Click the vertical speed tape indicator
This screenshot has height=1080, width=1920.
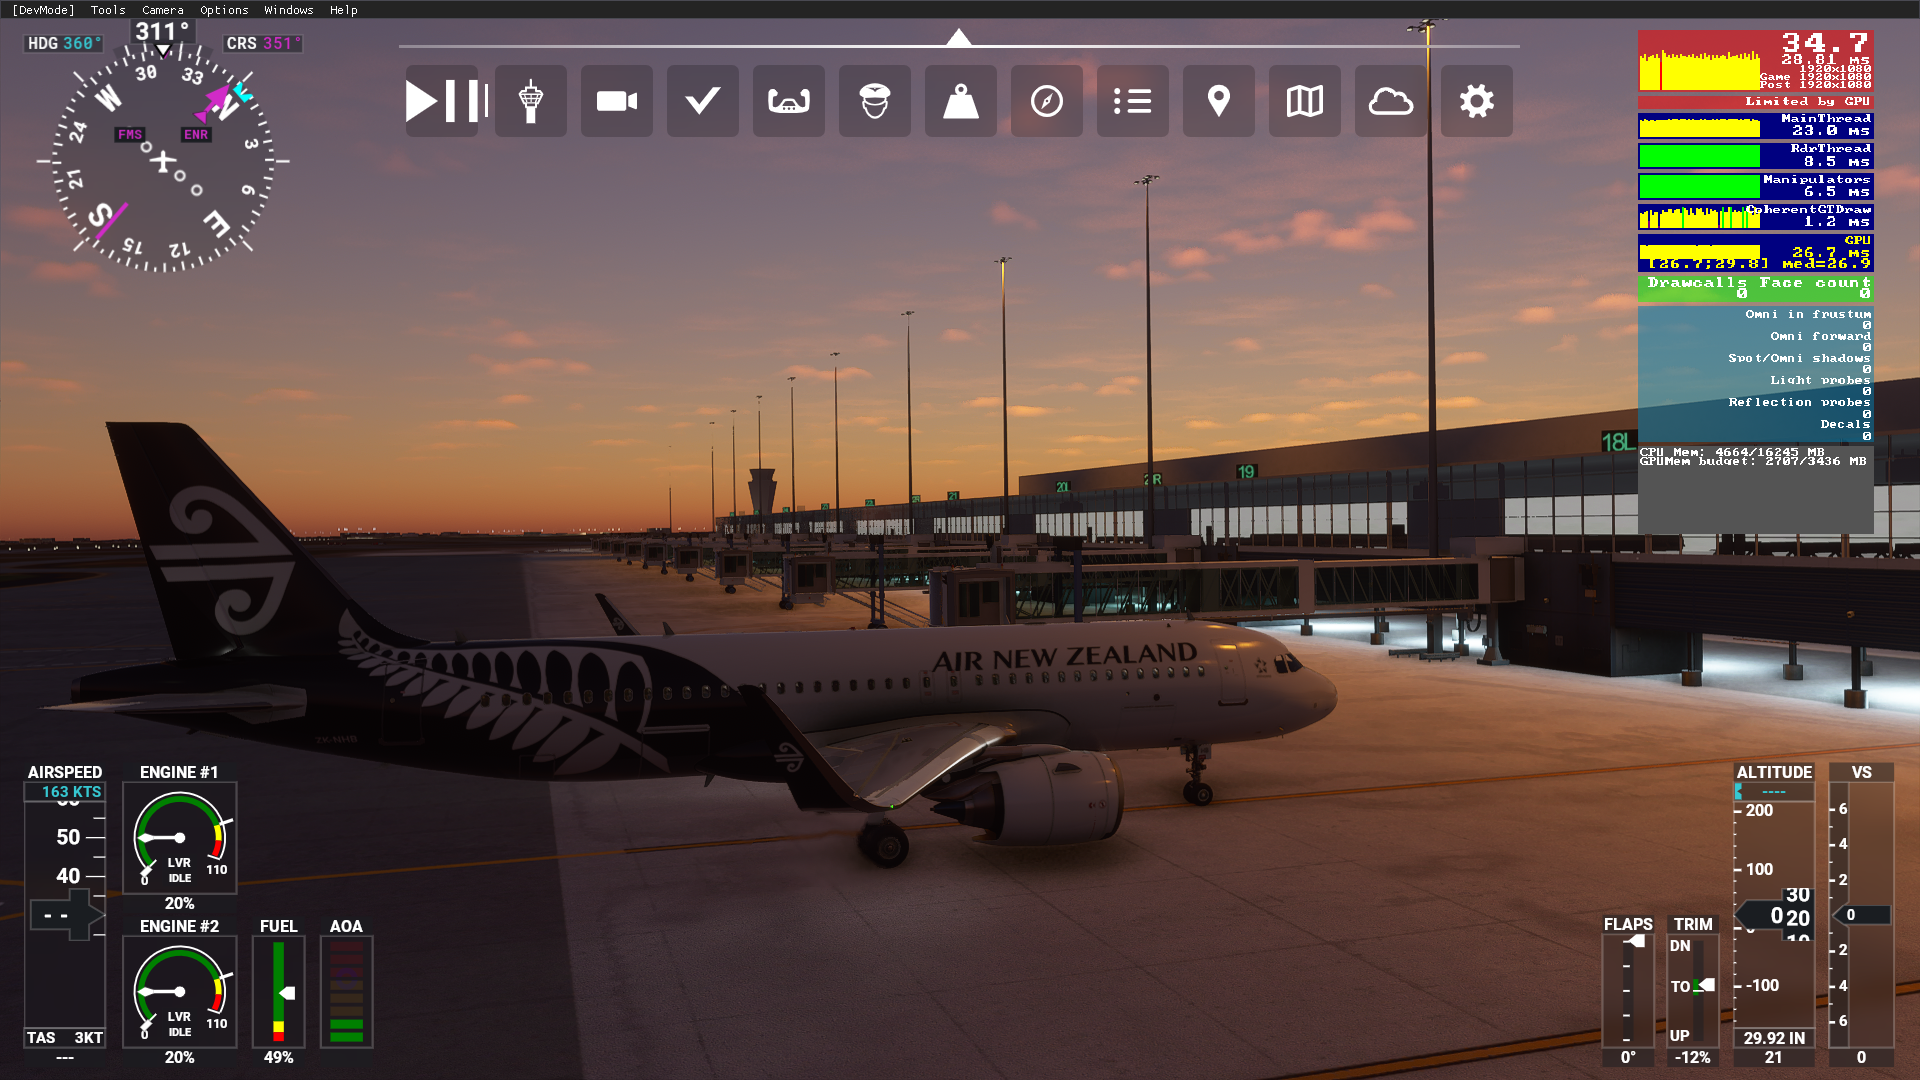point(1861,915)
